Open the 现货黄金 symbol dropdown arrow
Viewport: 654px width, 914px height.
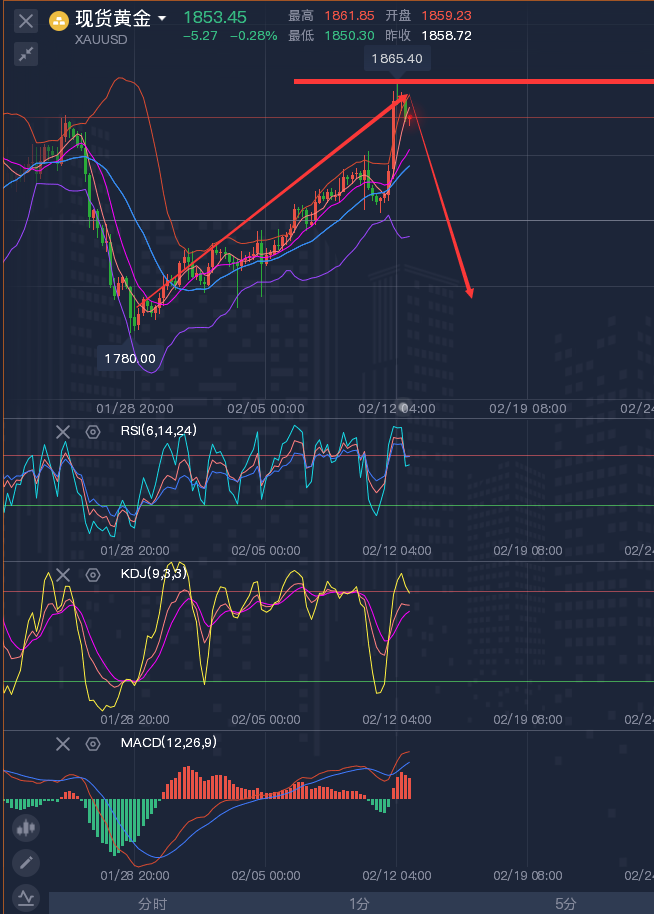pos(162,18)
